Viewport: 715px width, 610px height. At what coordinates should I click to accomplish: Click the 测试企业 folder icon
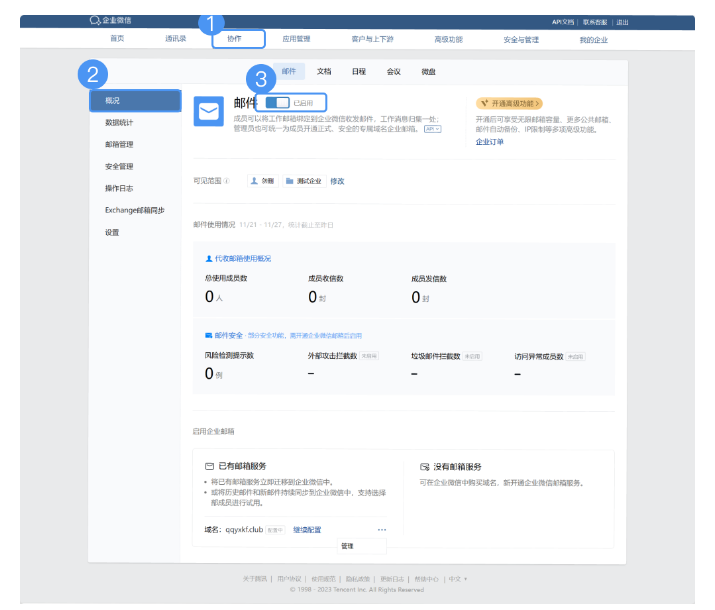pyautogui.click(x=289, y=181)
